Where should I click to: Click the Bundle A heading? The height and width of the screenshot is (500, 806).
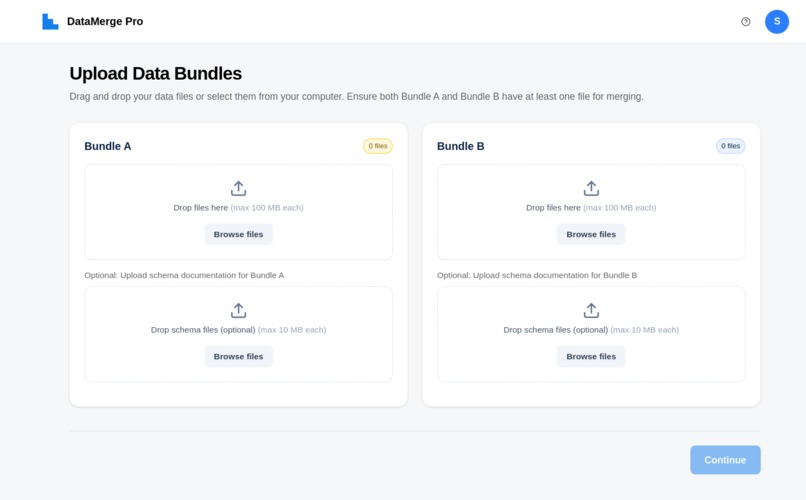pos(107,146)
